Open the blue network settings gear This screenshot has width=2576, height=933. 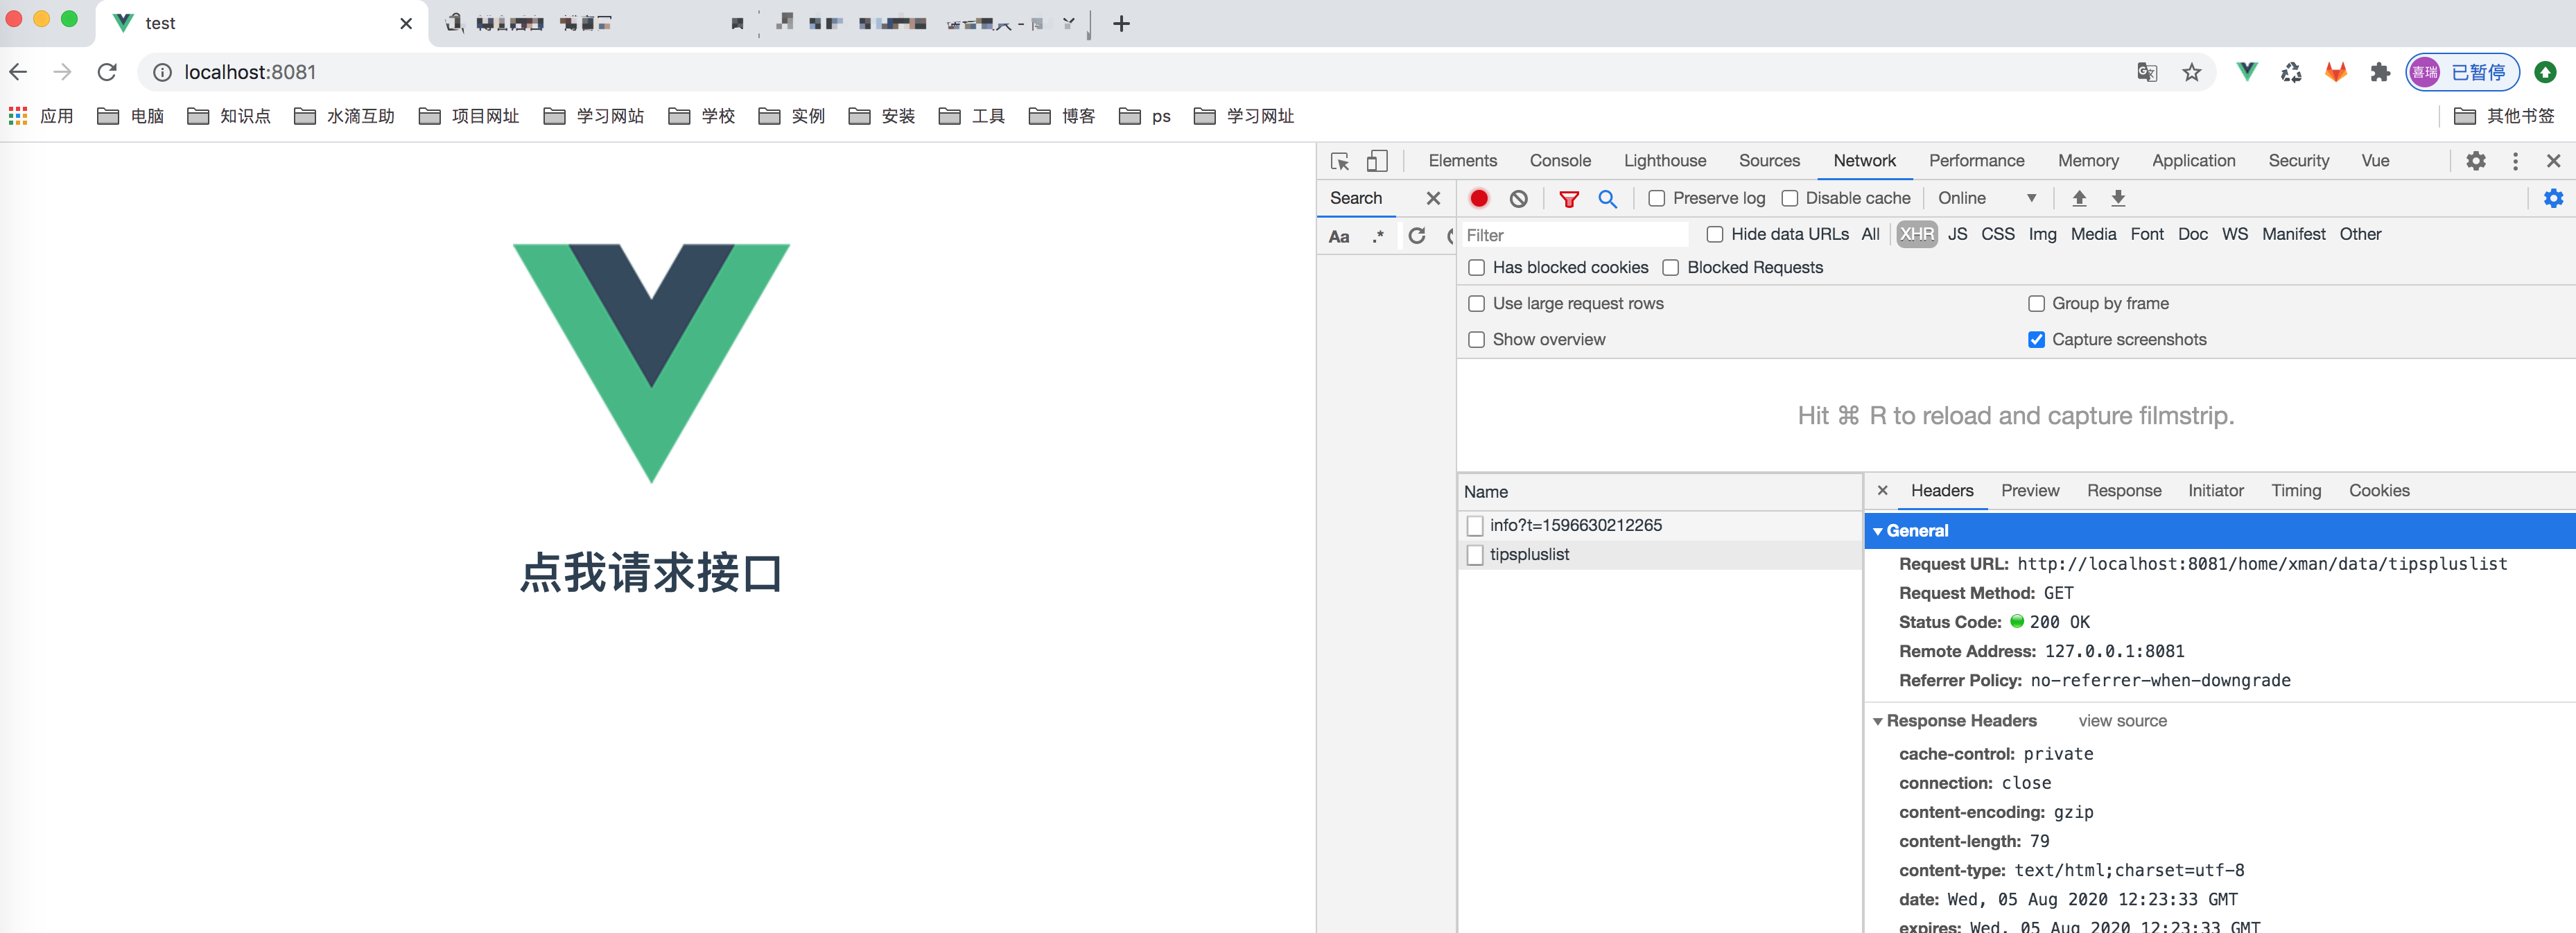[x=2552, y=198]
